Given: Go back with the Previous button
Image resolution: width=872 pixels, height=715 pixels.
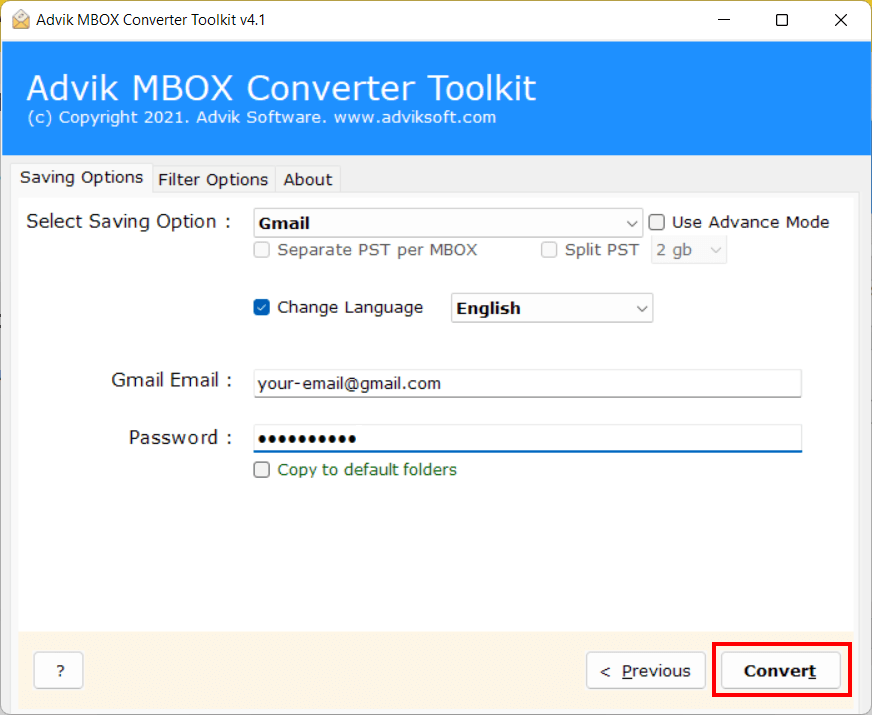Looking at the screenshot, I should [645, 670].
